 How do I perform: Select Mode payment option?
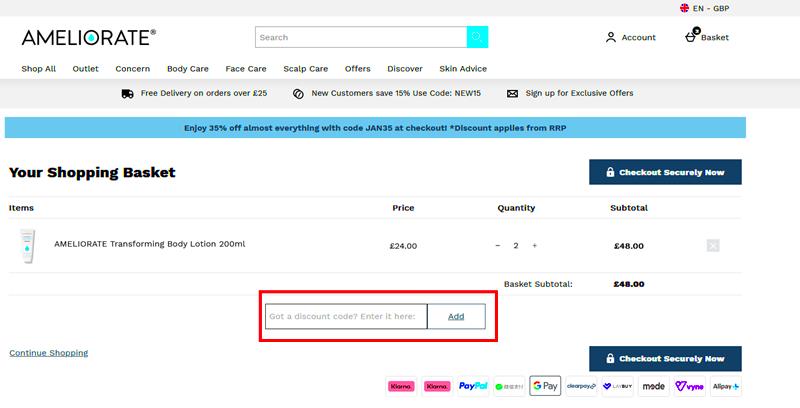tap(654, 386)
